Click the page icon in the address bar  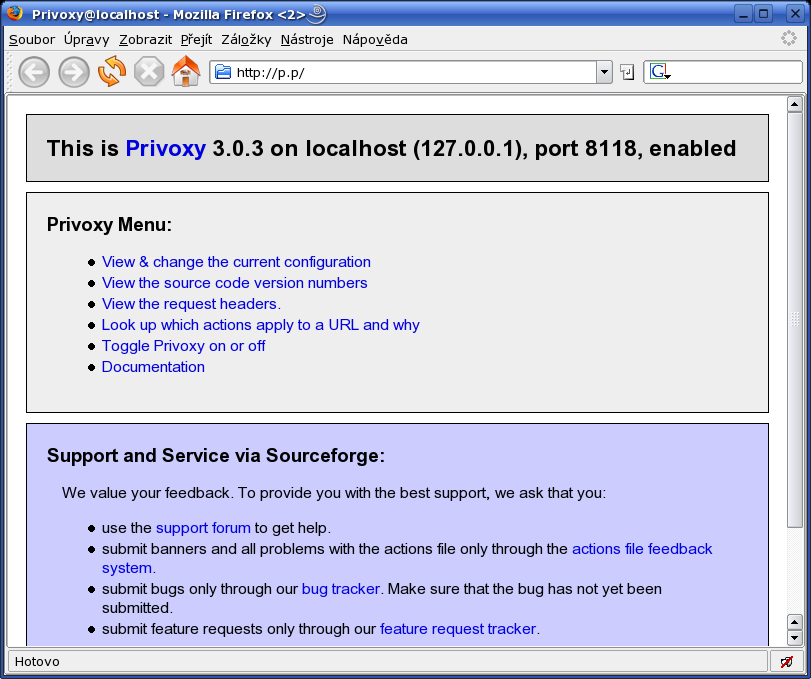pyautogui.click(x=223, y=72)
